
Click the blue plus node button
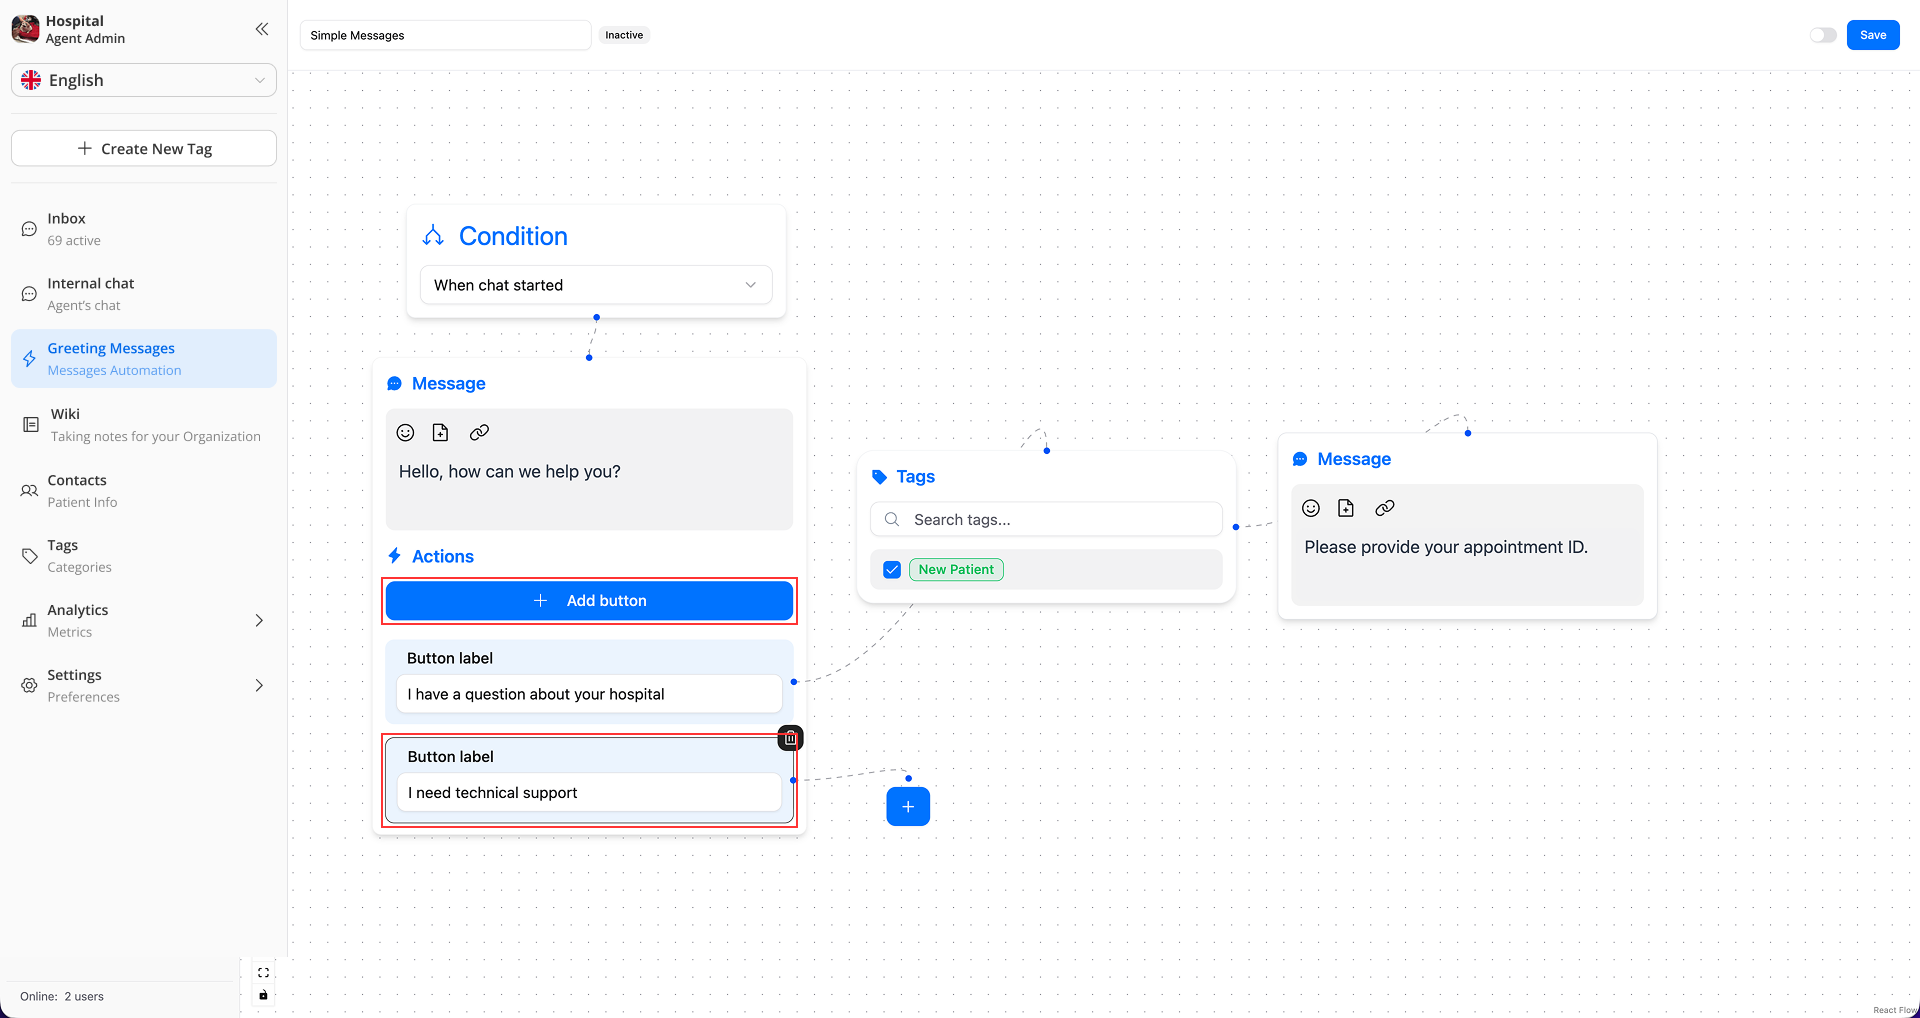point(907,806)
